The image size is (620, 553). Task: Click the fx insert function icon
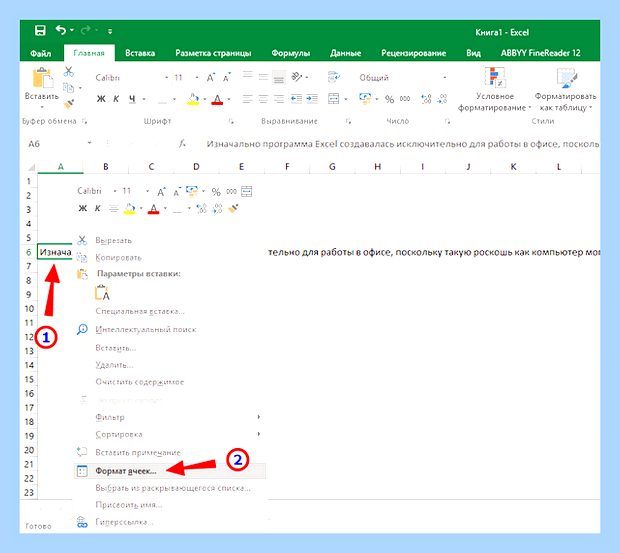click(x=182, y=143)
